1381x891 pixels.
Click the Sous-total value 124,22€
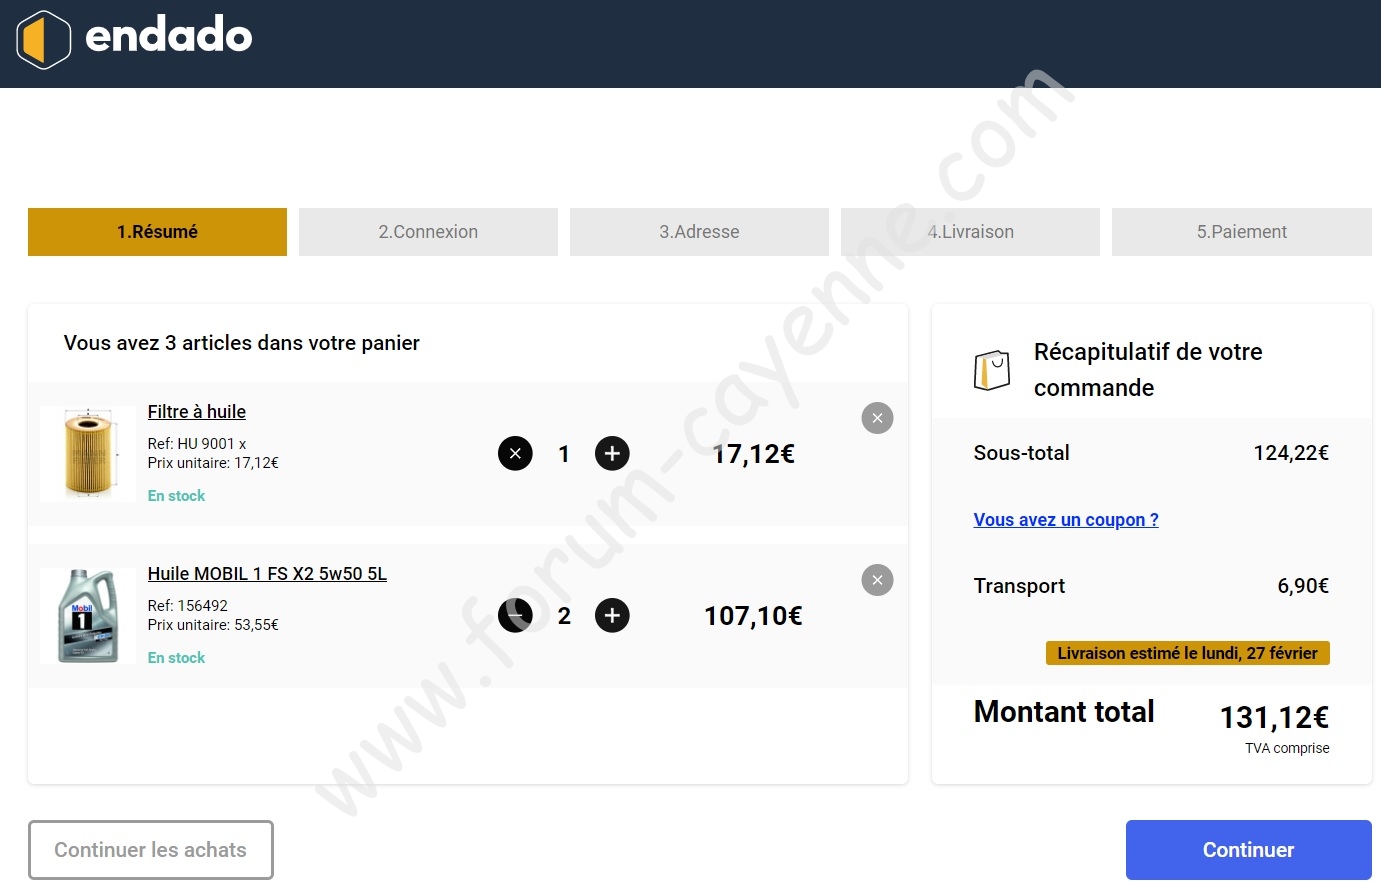pyautogui.click(x=1291, y=453)
